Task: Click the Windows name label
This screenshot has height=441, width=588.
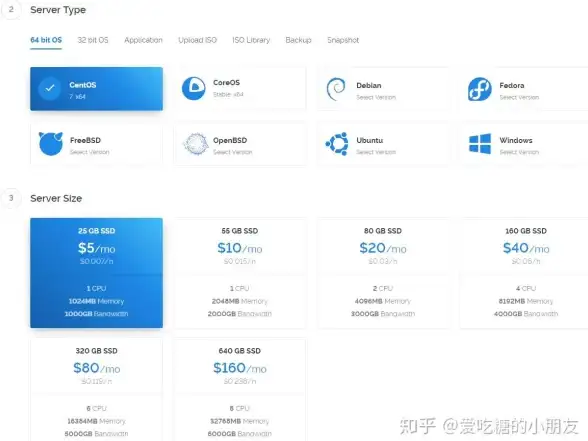Action: click(516, 140)
